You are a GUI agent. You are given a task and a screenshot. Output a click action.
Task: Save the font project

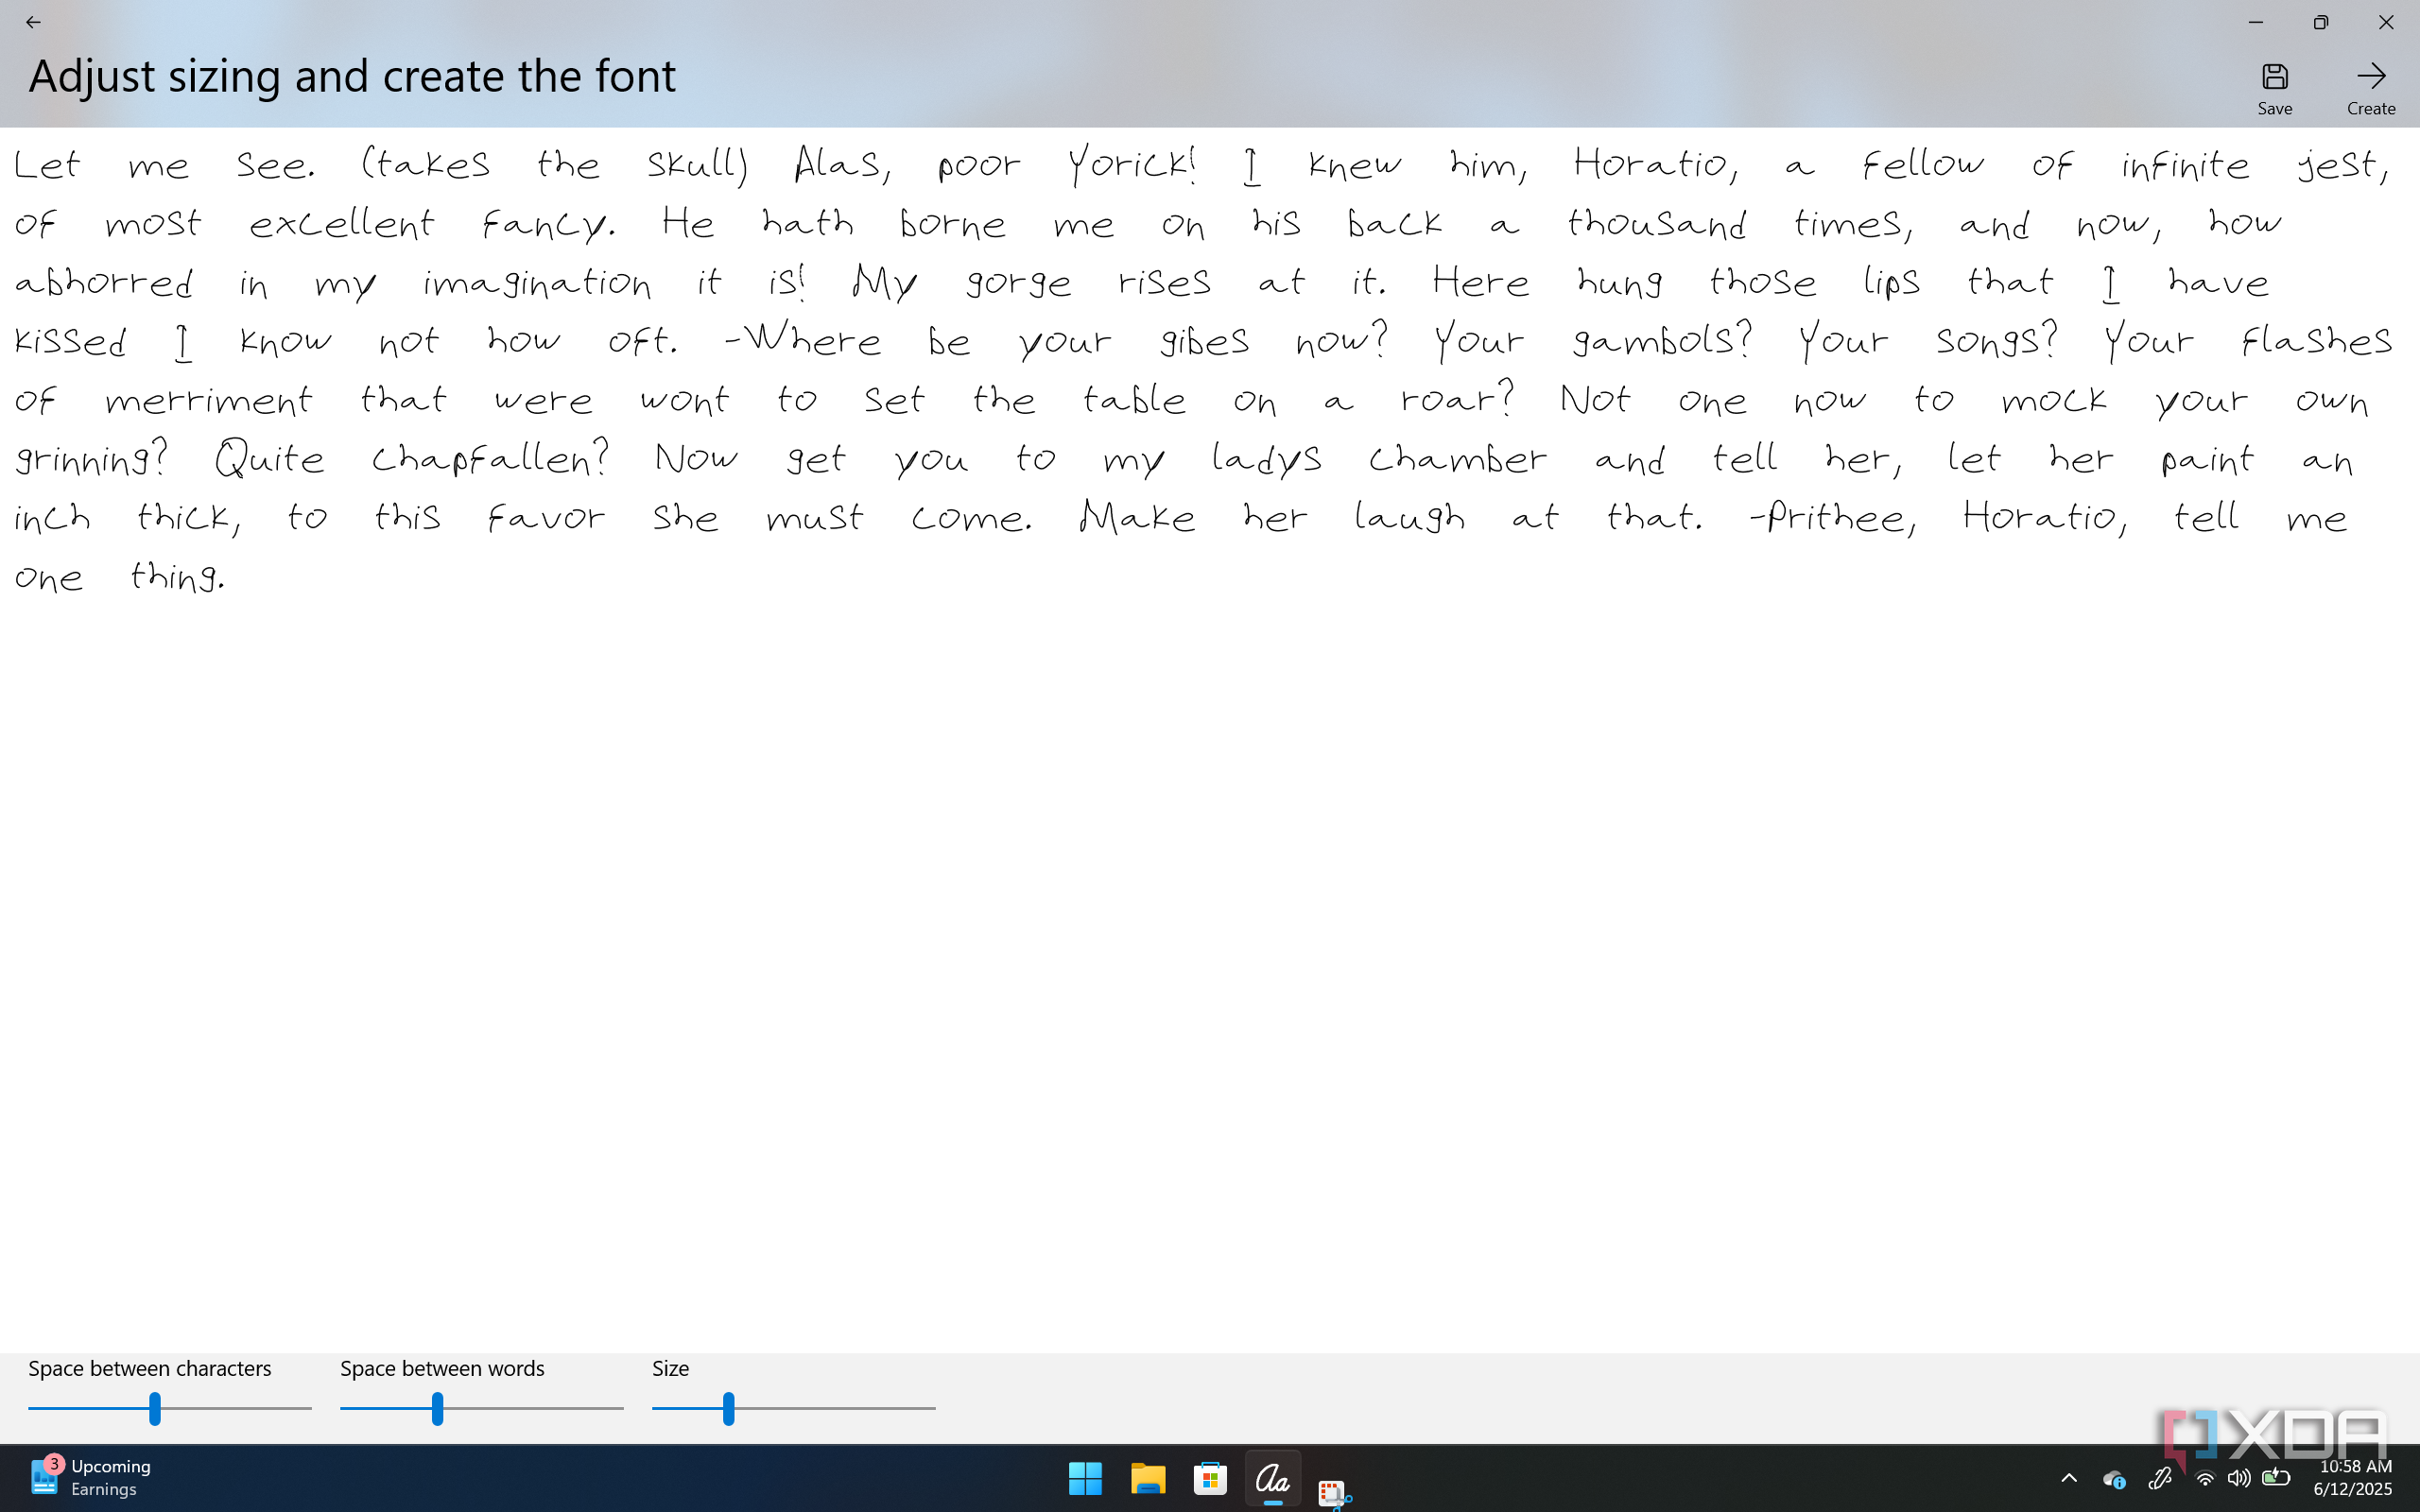[2274, 89]
